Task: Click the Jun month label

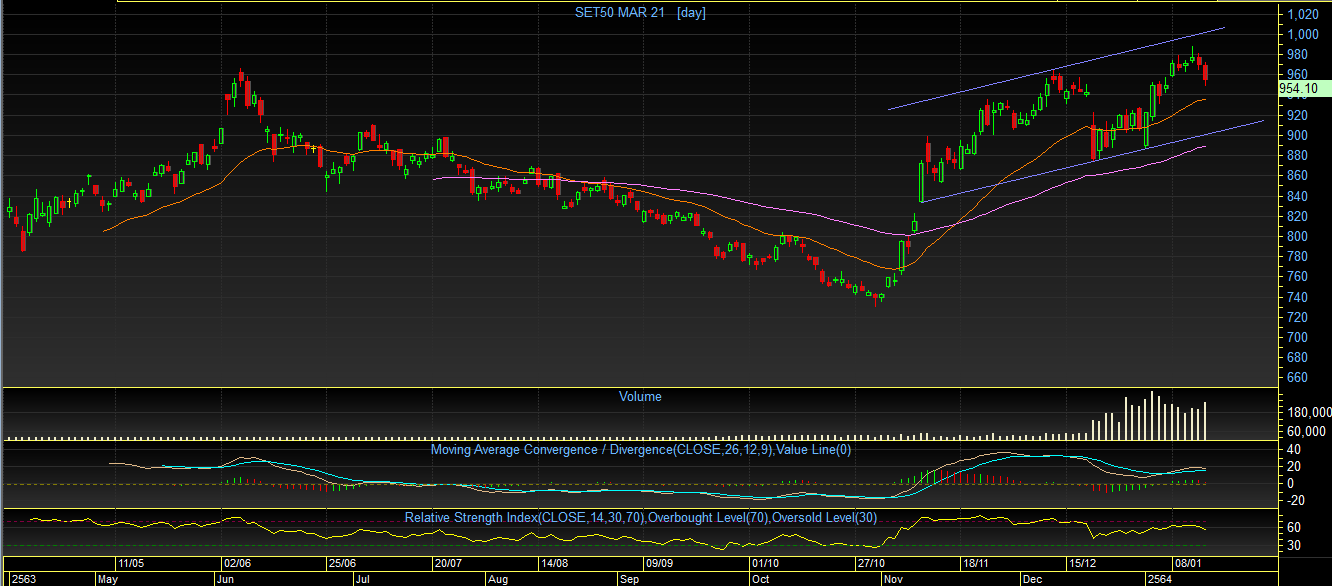Action: pos(227,578)
